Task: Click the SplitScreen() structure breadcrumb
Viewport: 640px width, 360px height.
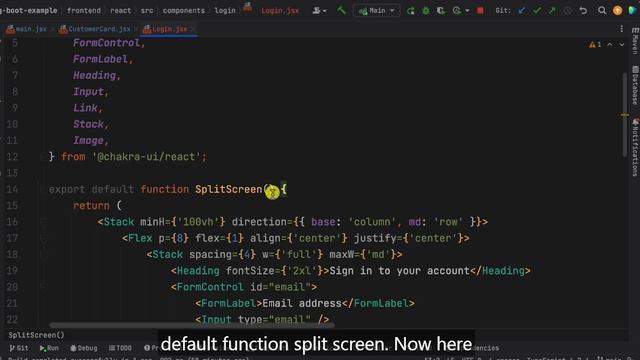Action: click(x=36, y=335)
